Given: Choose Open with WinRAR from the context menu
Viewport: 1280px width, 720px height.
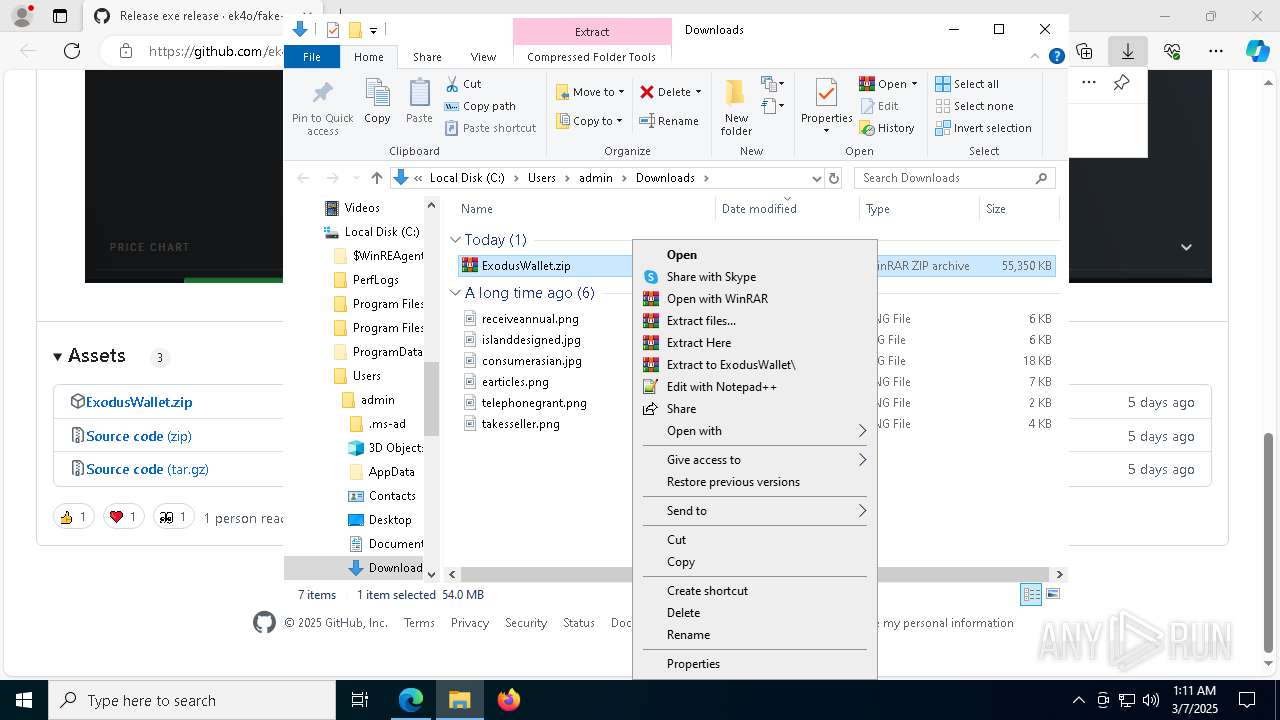Looking at the screenshot, I should pyautogui.click(x=755, y=299).
